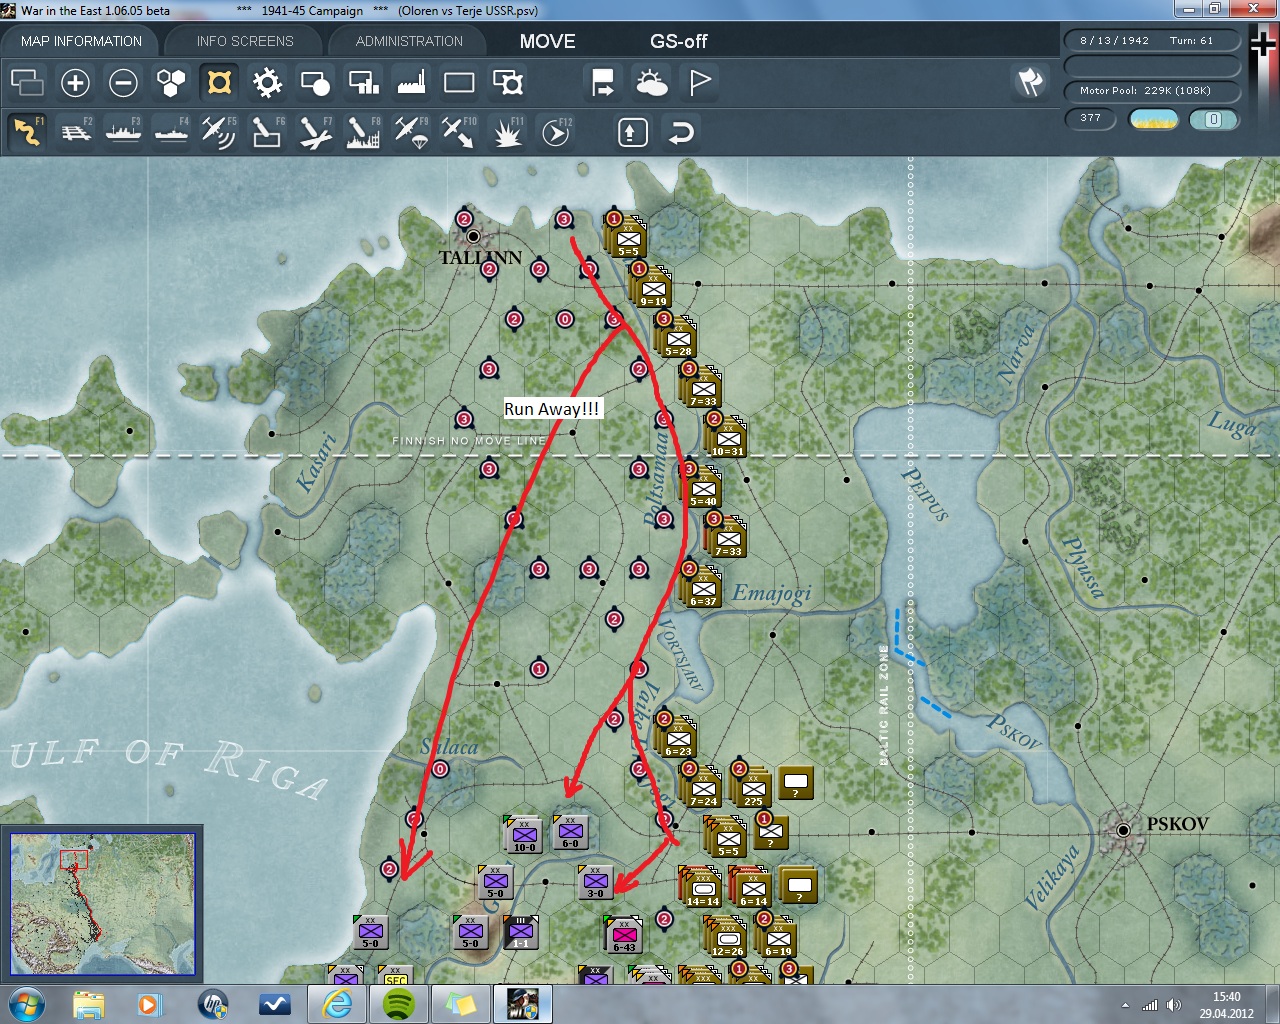The height and width of the screenshot is (1024, 1280).
Task: Click the light-blue pill showing 0
Action: [1214, 119]
